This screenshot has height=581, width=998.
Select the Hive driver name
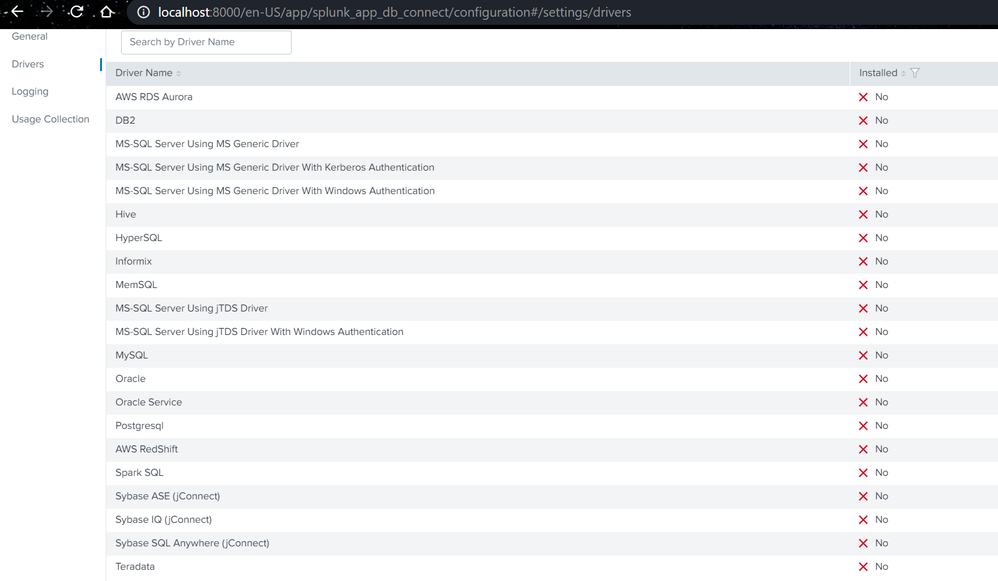(125, 214)
